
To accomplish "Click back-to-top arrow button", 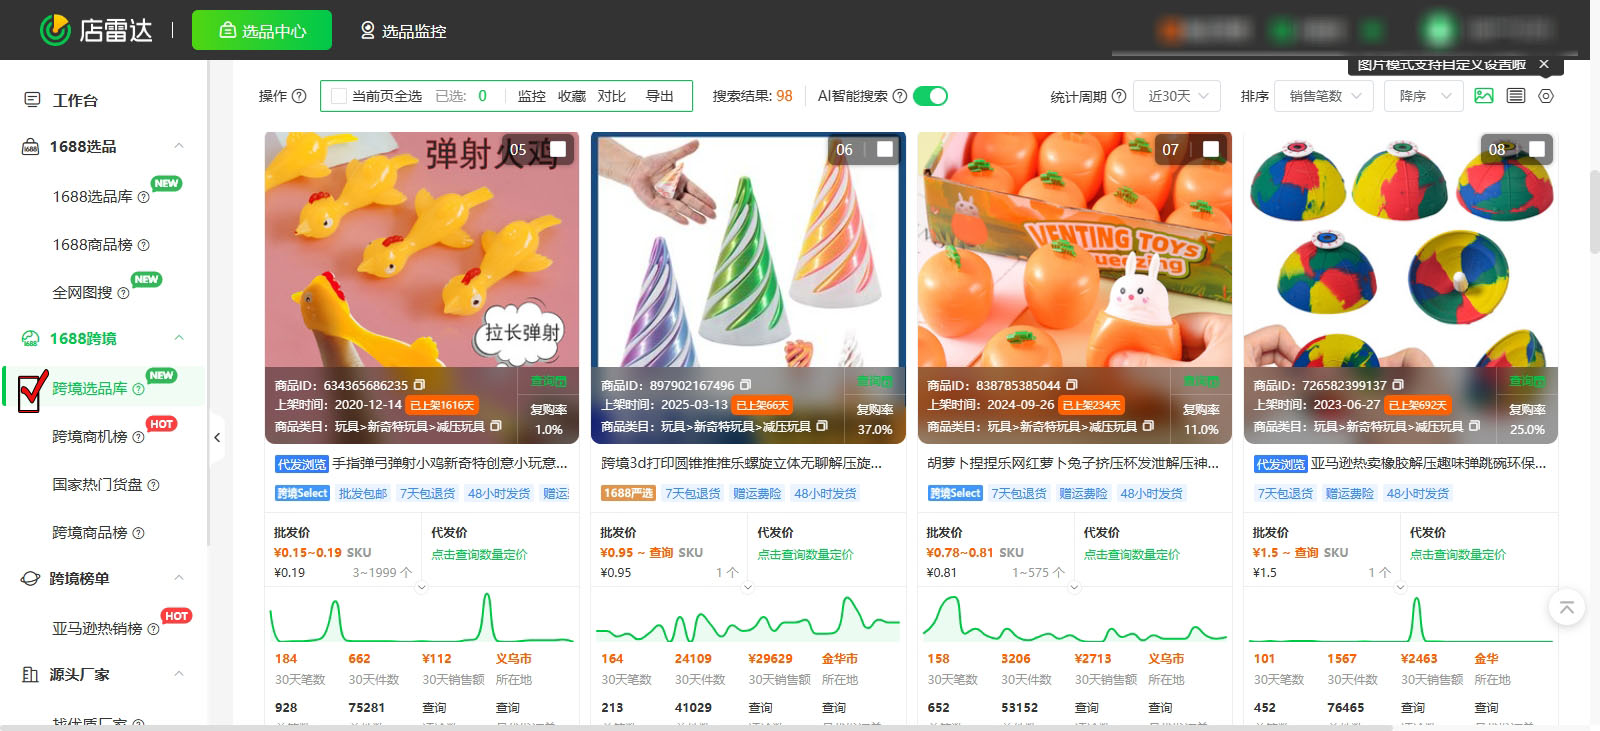I will click(x=1566, y=607).
